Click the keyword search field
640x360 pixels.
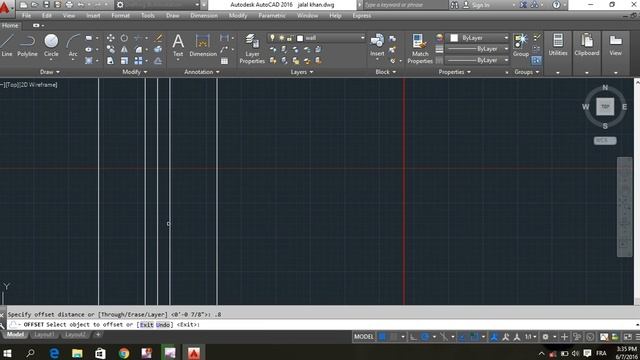click(x=405, y=5)
